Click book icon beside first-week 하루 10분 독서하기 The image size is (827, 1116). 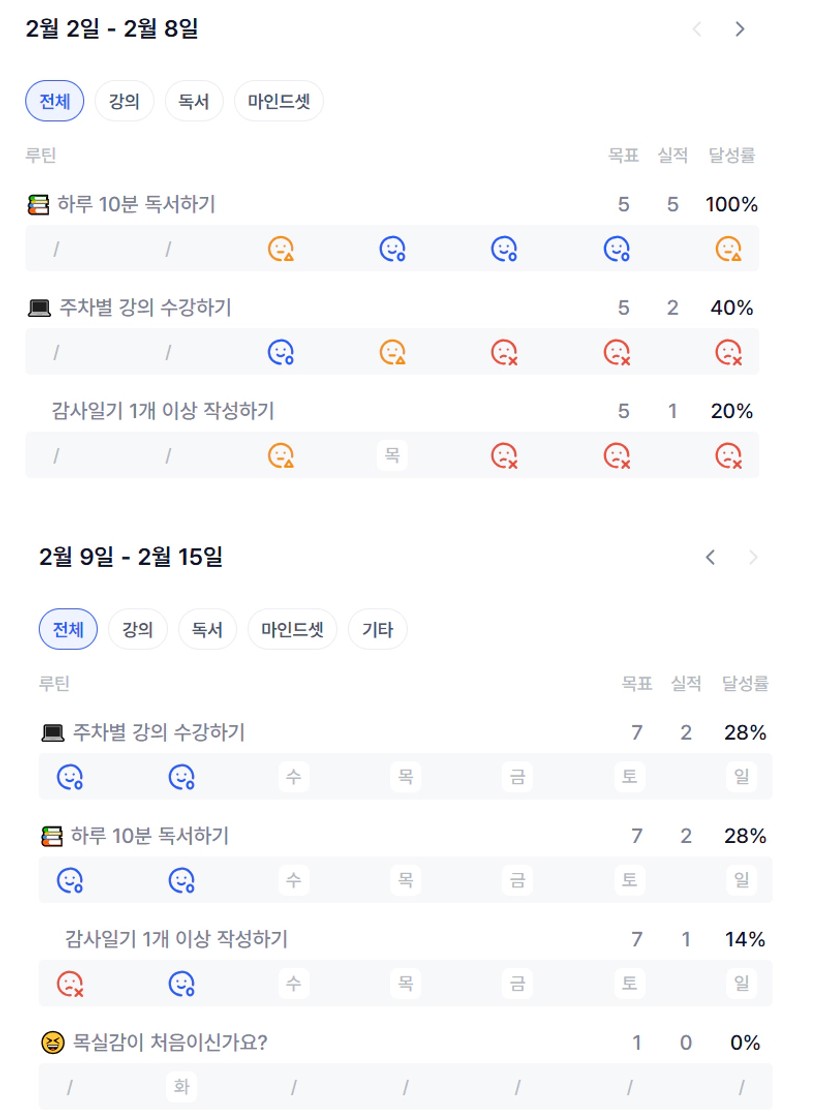pos(38,205)
